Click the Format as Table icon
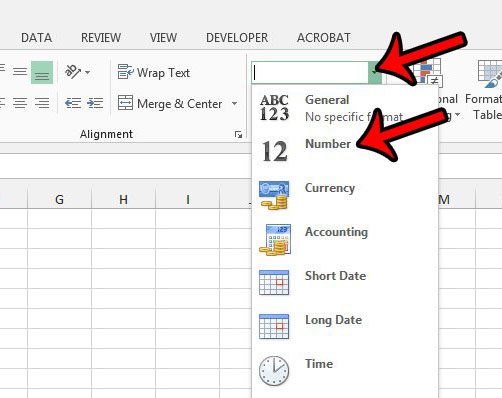Viewport: 502px width, 398px height. pyautogui.click(x=490, y=74)
